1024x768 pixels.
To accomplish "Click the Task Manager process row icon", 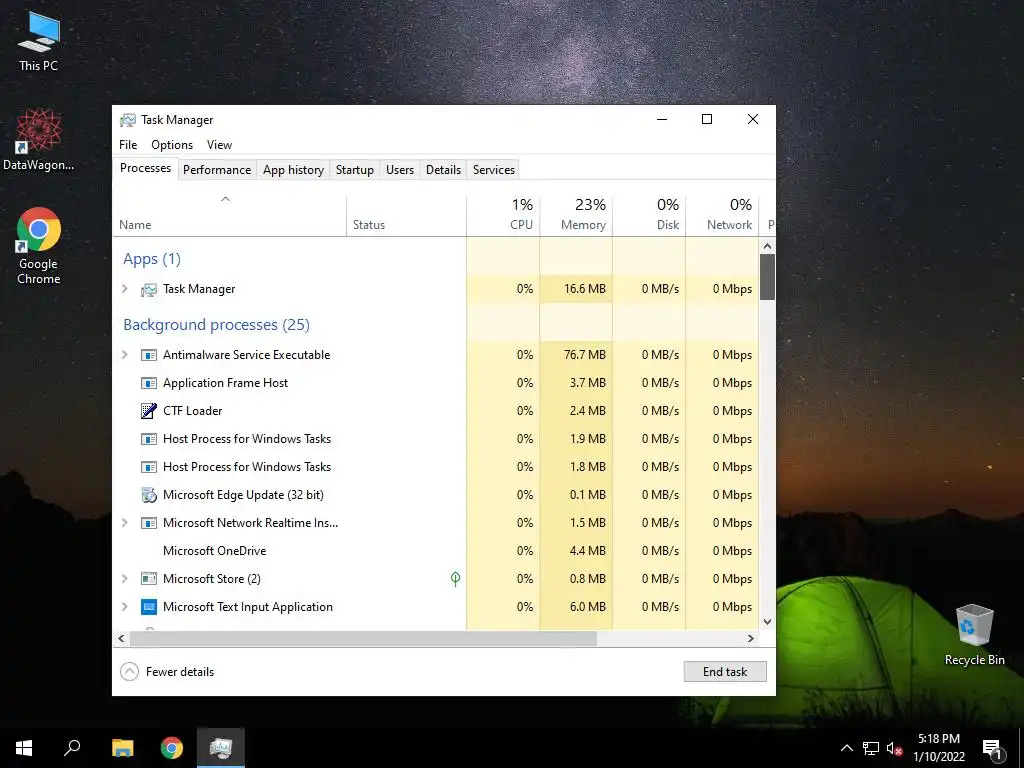I will pos(149,289).
